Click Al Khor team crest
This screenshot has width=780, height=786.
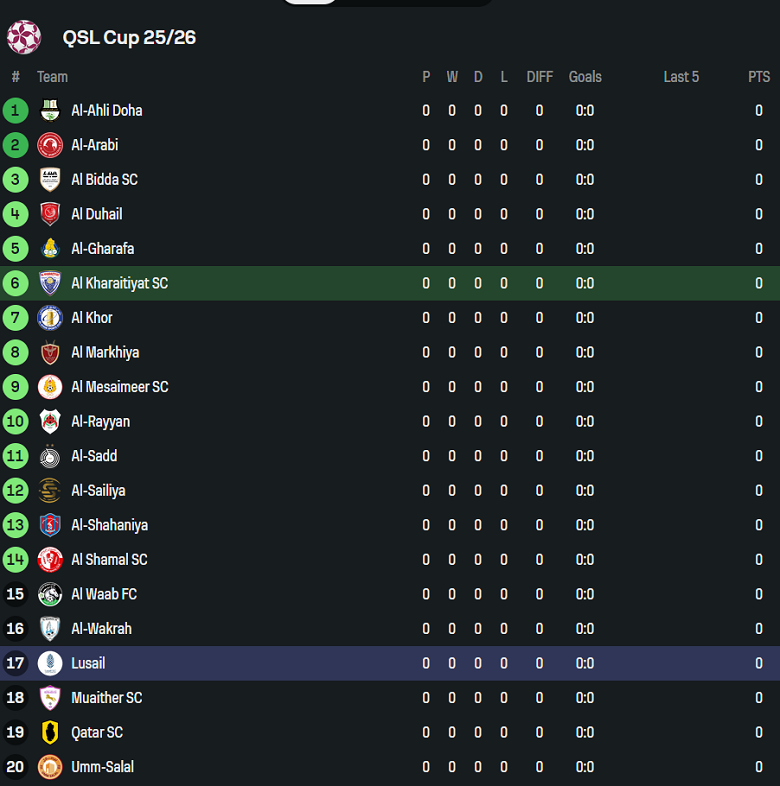(x=50, y=318)
